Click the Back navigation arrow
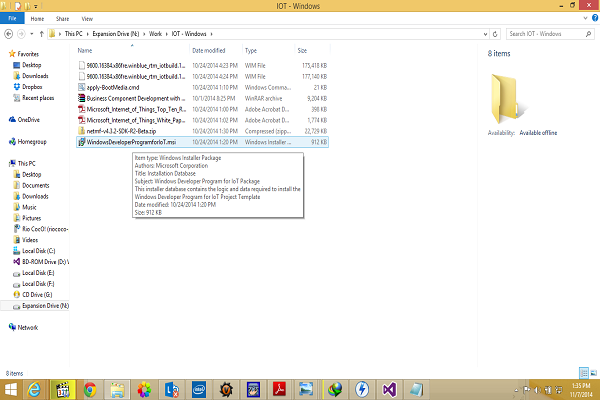Viewport: 600px width, 400px height. point(8,34)
